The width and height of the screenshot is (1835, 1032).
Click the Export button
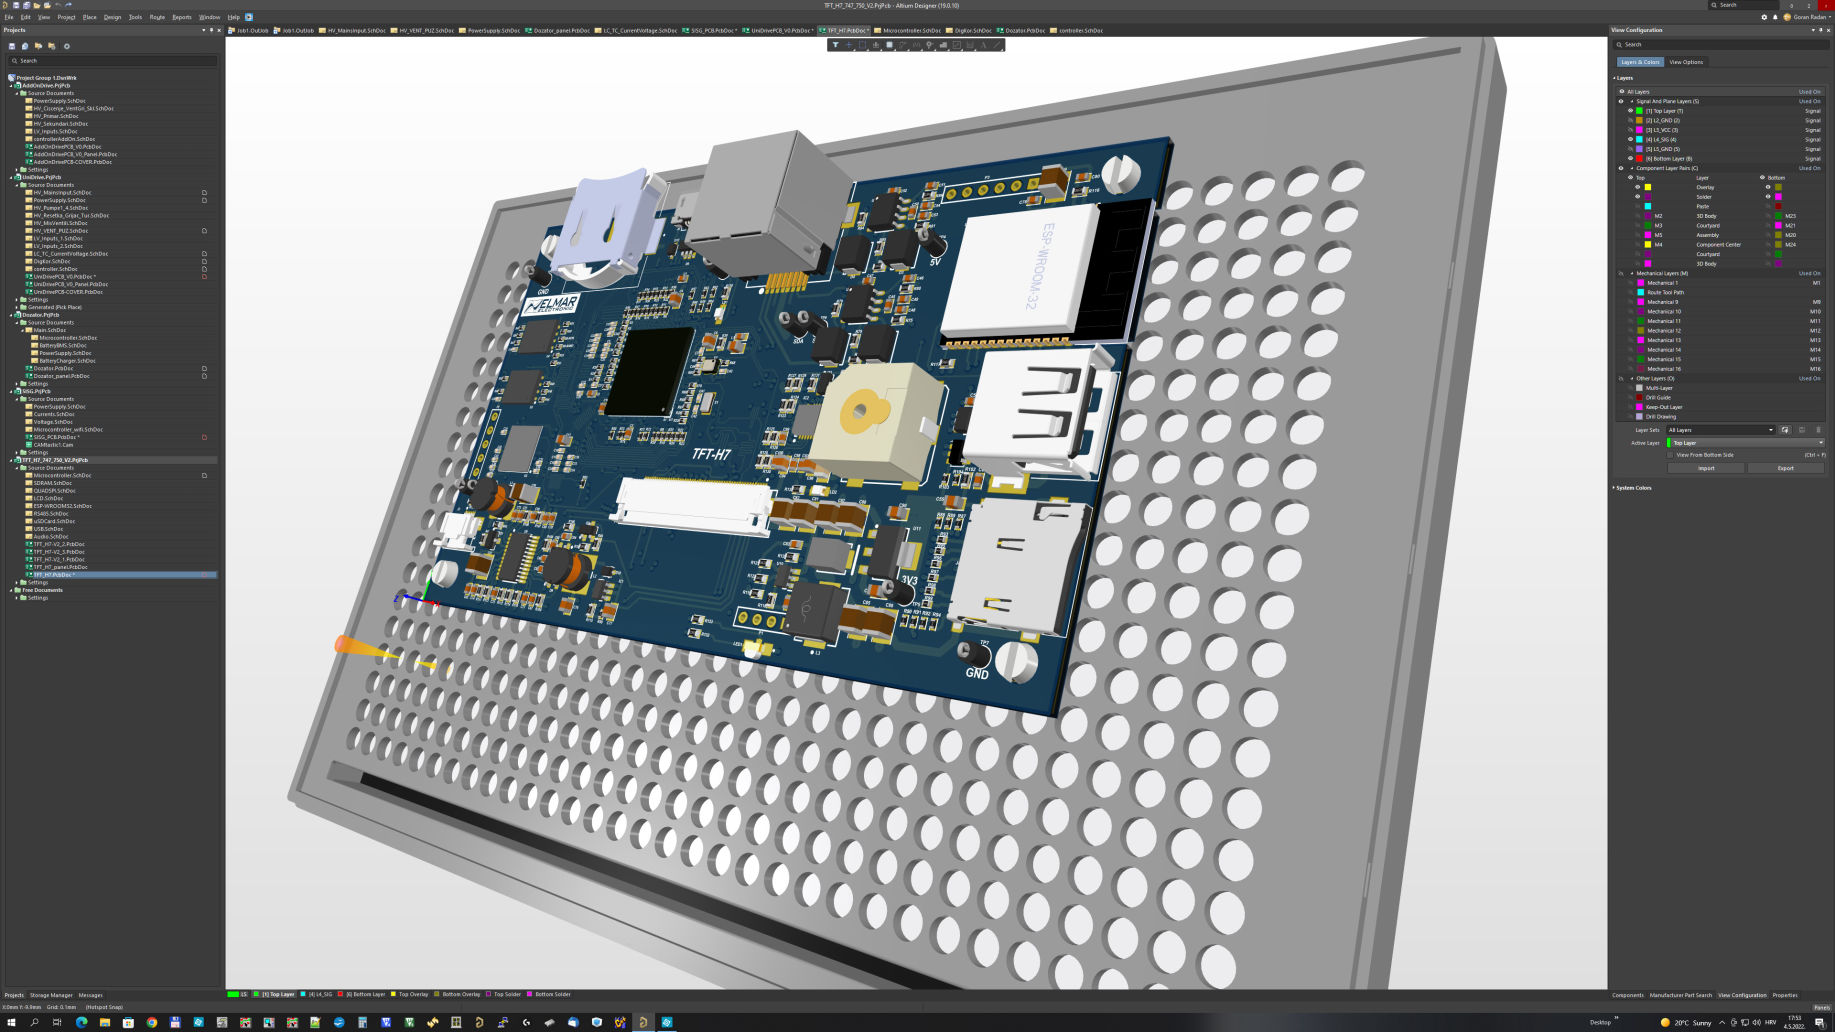tap(1785, 468)
